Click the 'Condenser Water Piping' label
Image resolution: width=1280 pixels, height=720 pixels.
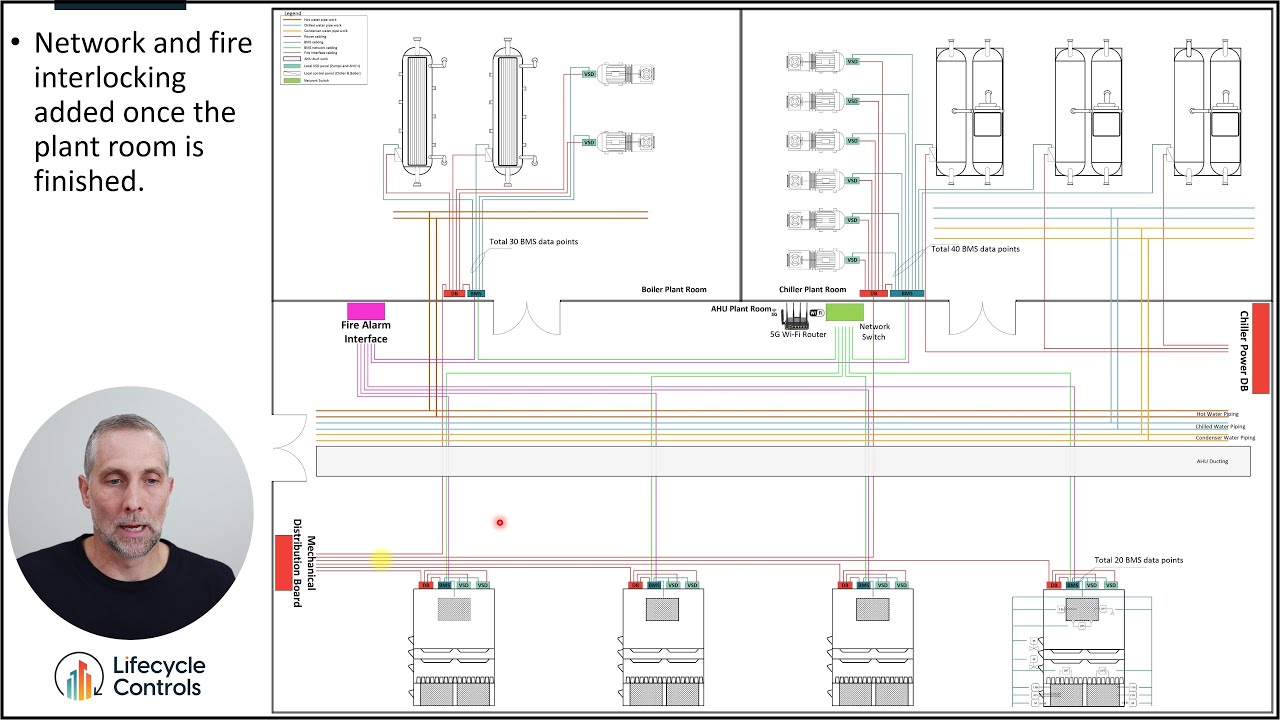click(x=1225, y=438)
